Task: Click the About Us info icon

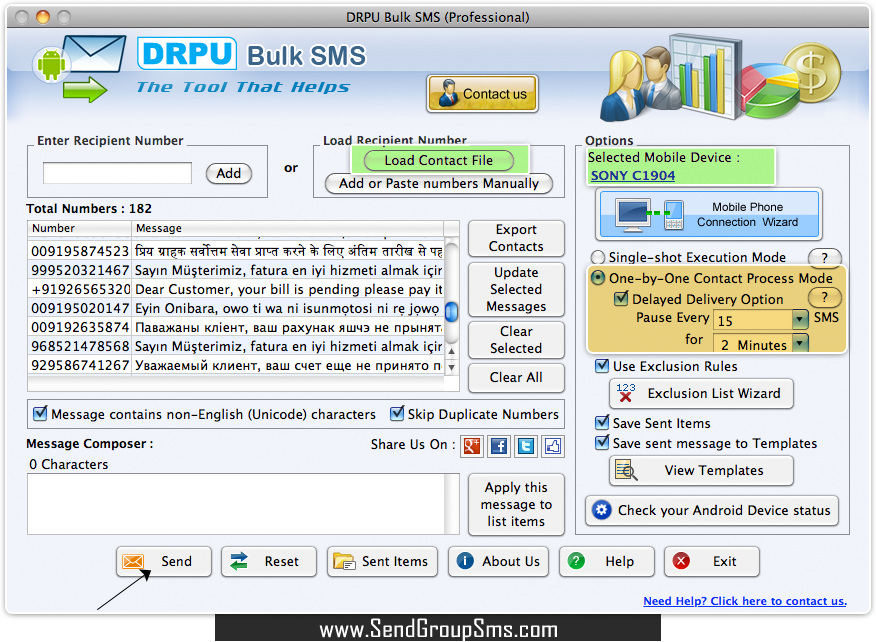Action: click(465, 560)
